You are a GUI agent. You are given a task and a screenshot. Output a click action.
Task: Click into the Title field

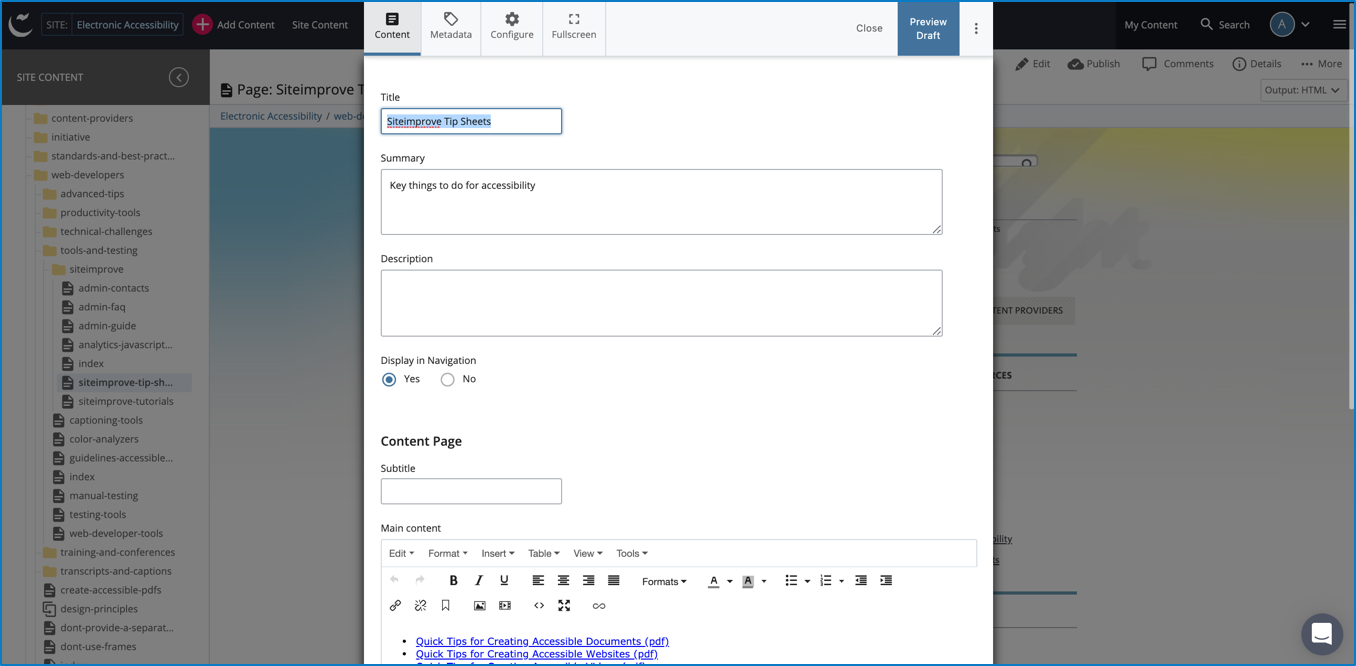[471, 122]
